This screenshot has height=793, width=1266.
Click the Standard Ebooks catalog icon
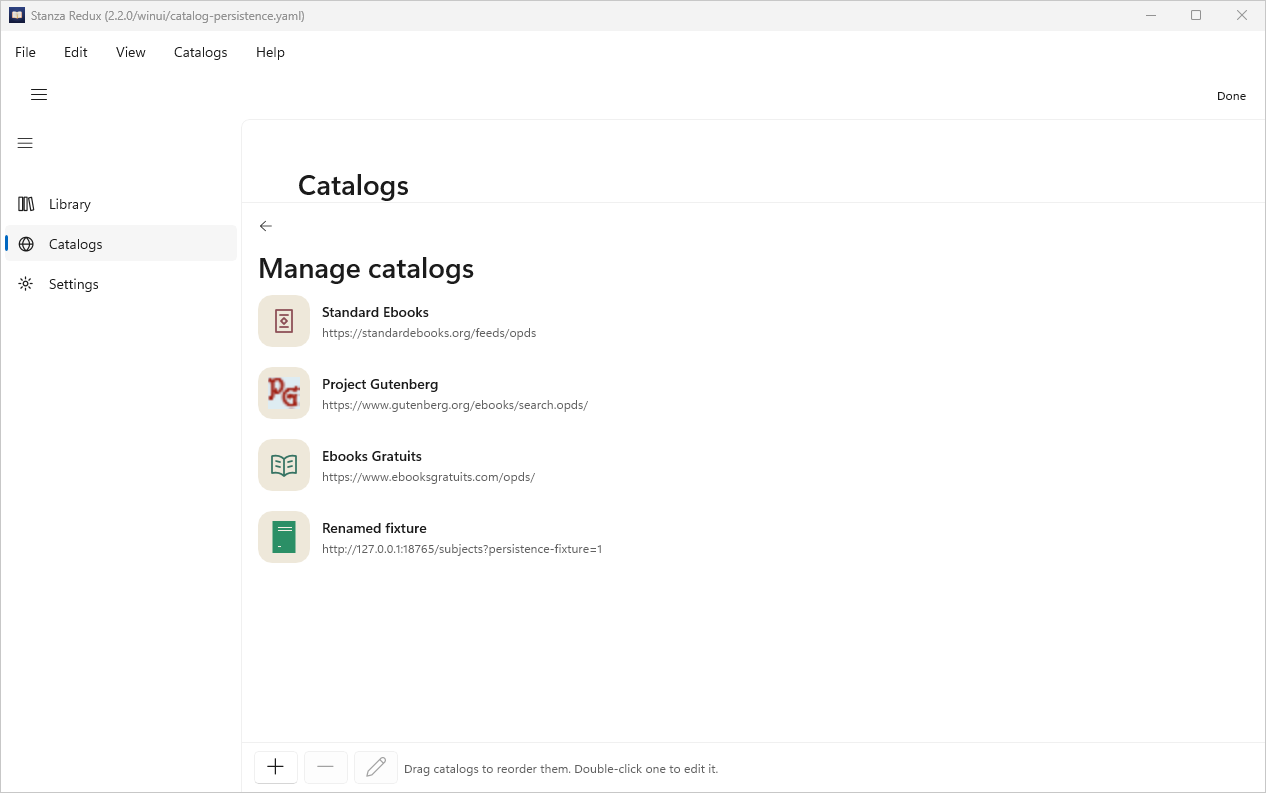pyautogui.click(x=284, y=321)
